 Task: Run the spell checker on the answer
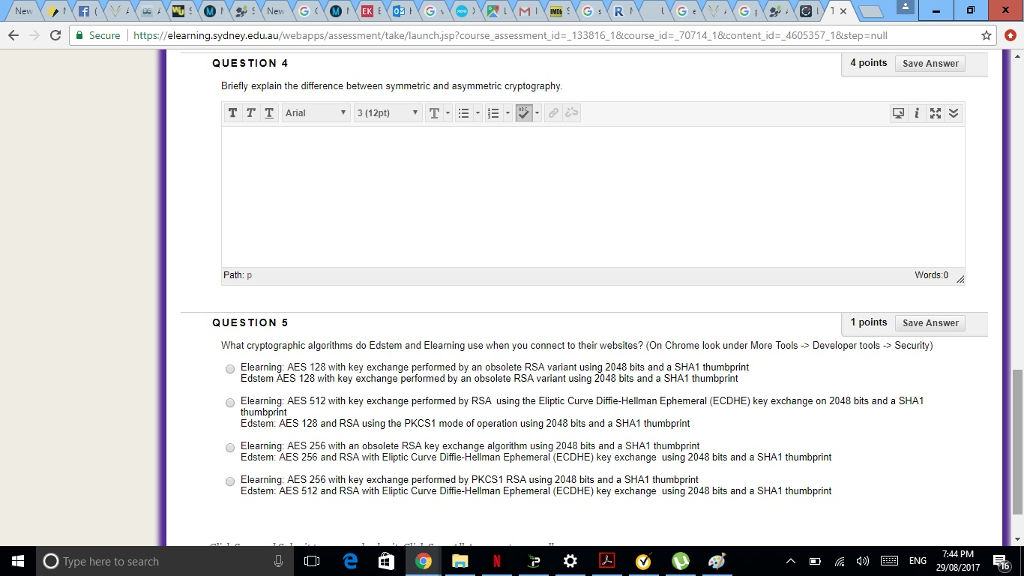(522, 112)
